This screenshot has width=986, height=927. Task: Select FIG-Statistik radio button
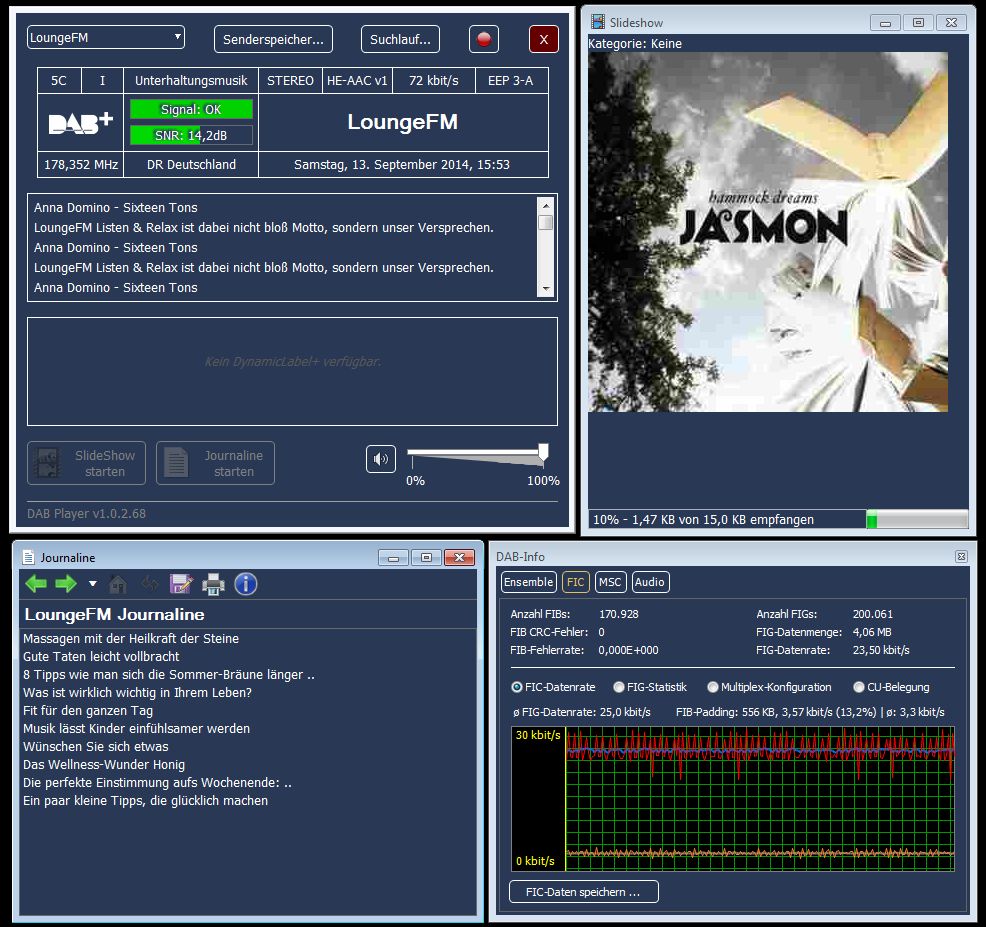pos(619,687)
